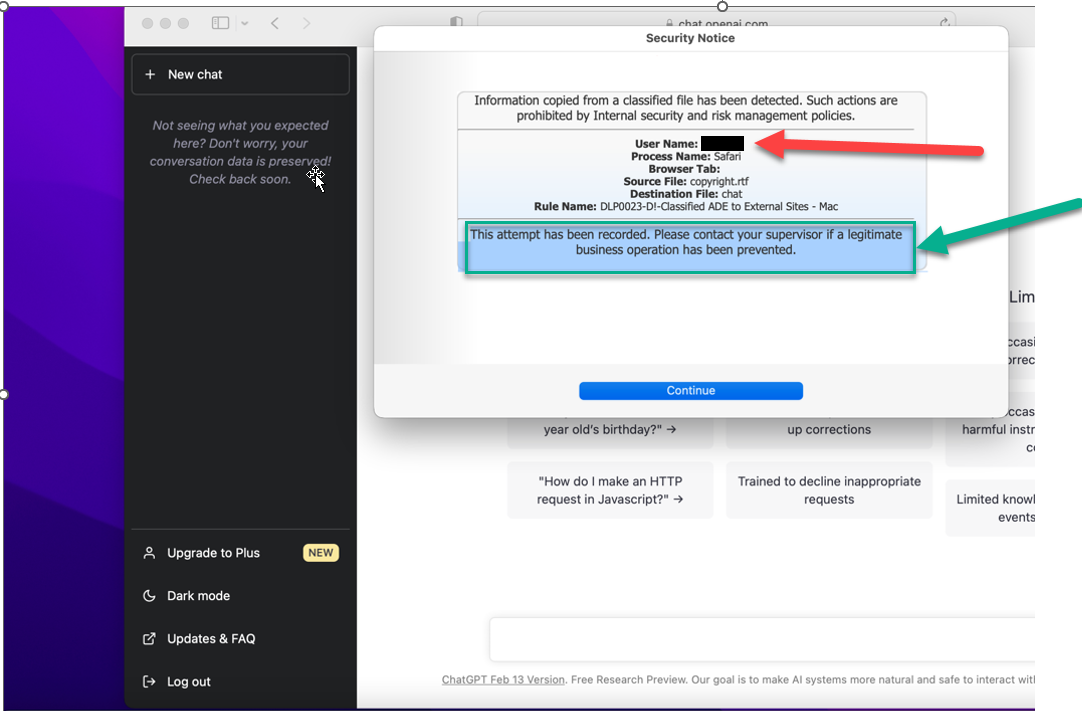The image size is (1082, 711).
Task: Reload the page using the refresh icon
Action: [944, 22]
